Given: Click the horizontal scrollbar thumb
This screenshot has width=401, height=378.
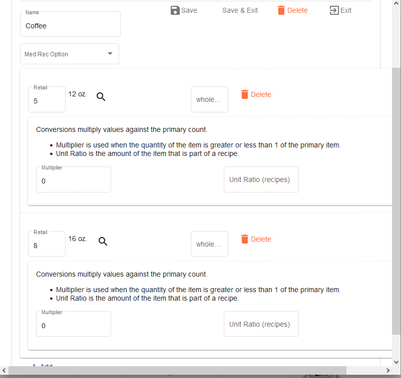Looking at the screenshot, I should [x=177, y=370].
